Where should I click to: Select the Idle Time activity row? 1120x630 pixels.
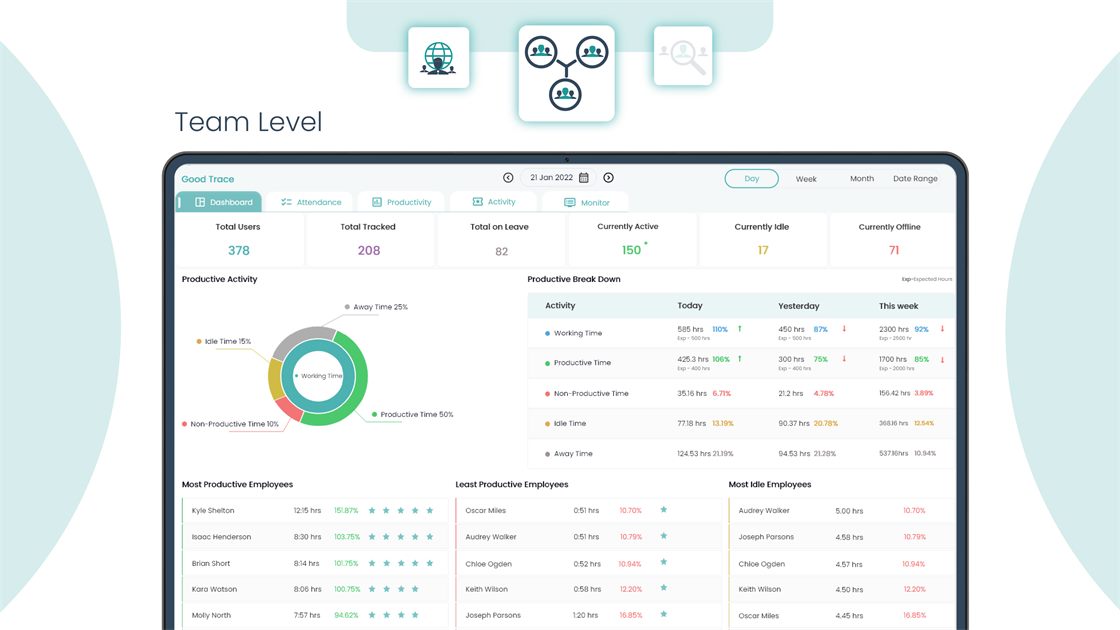pyautogui.click(x=741, y=424)
